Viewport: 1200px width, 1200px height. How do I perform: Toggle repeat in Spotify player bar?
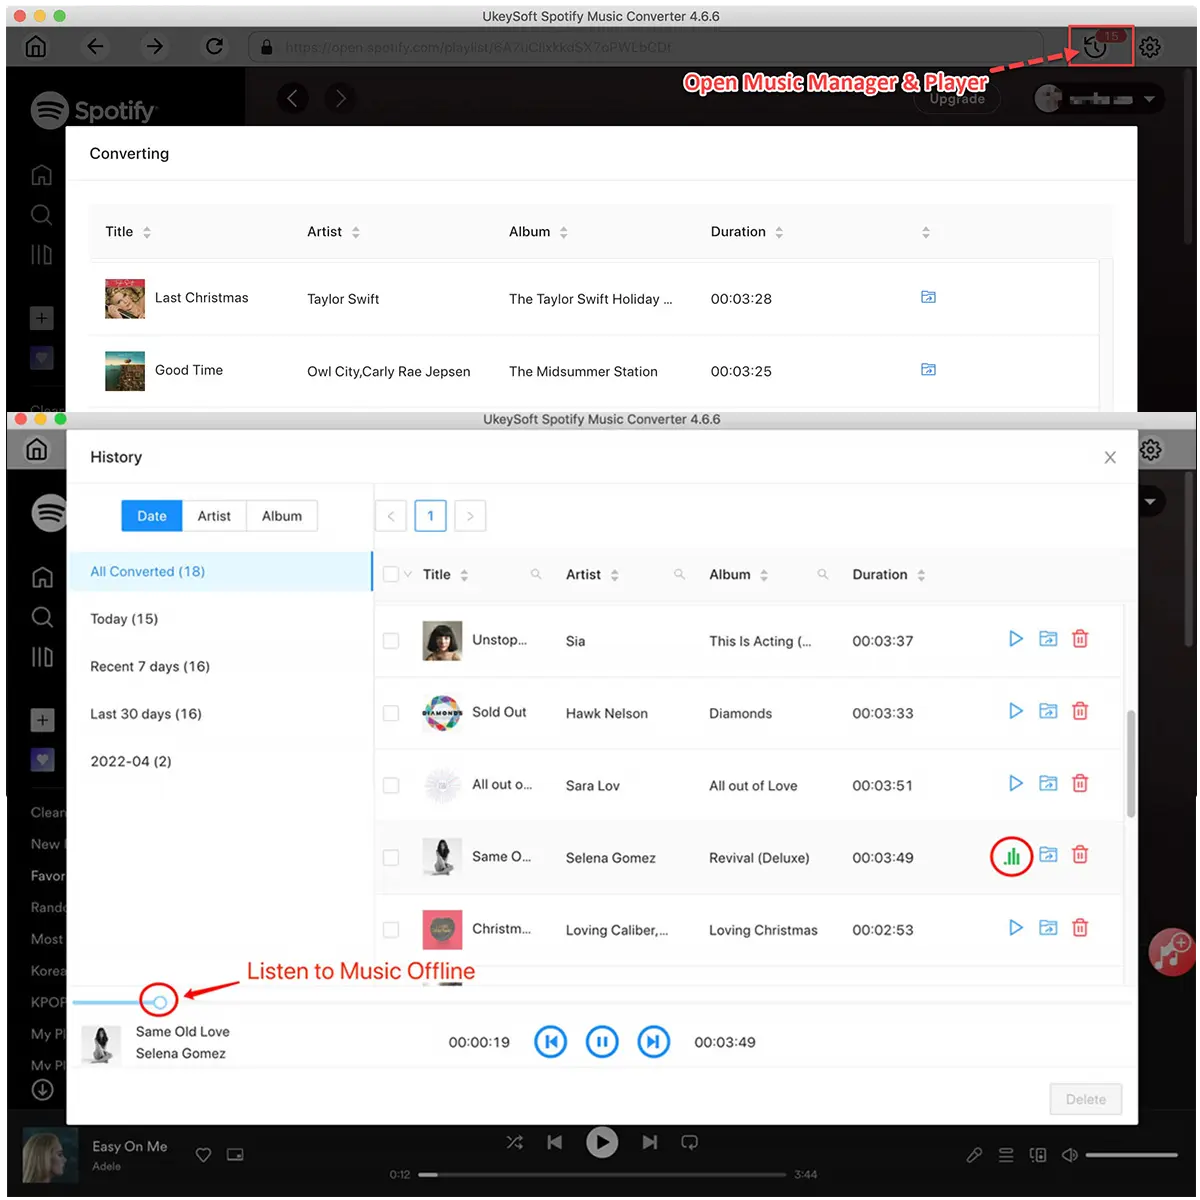689,1142
